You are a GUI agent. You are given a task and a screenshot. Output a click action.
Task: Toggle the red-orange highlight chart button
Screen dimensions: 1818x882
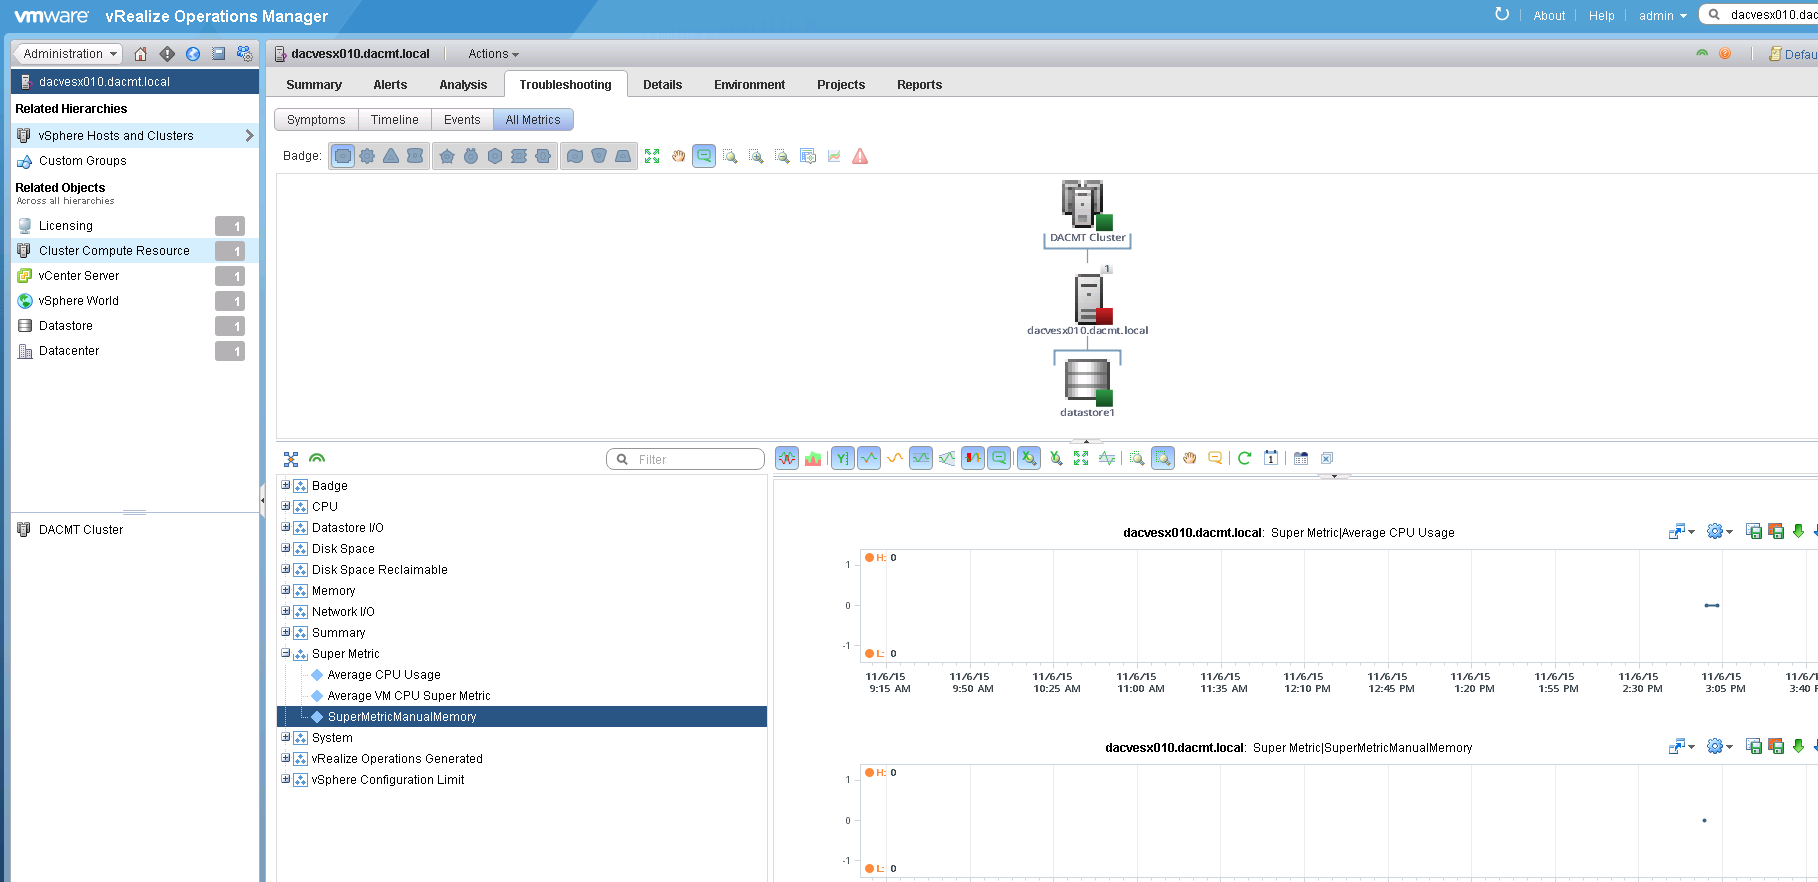pos(973,458)
